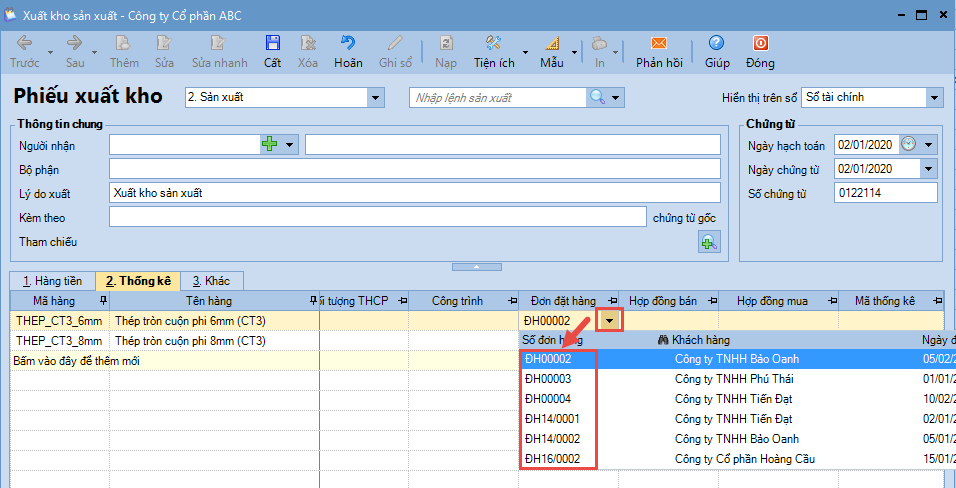The height and width of the screenshot is (488, 956).
Task: Click the Mẫu template icon
Action: [551, 44]
